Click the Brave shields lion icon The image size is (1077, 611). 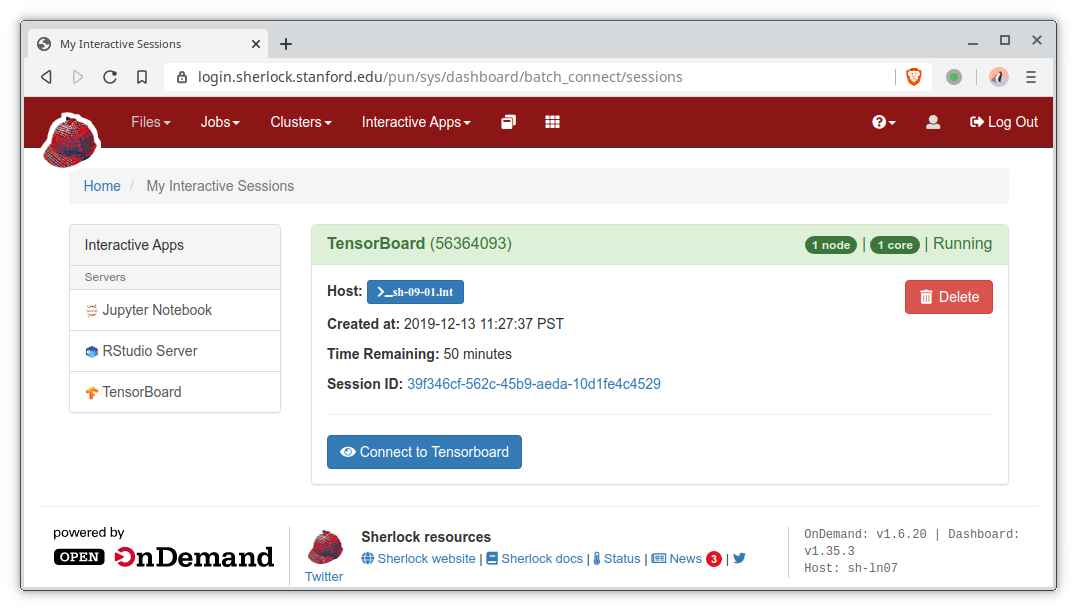point(914,77)
